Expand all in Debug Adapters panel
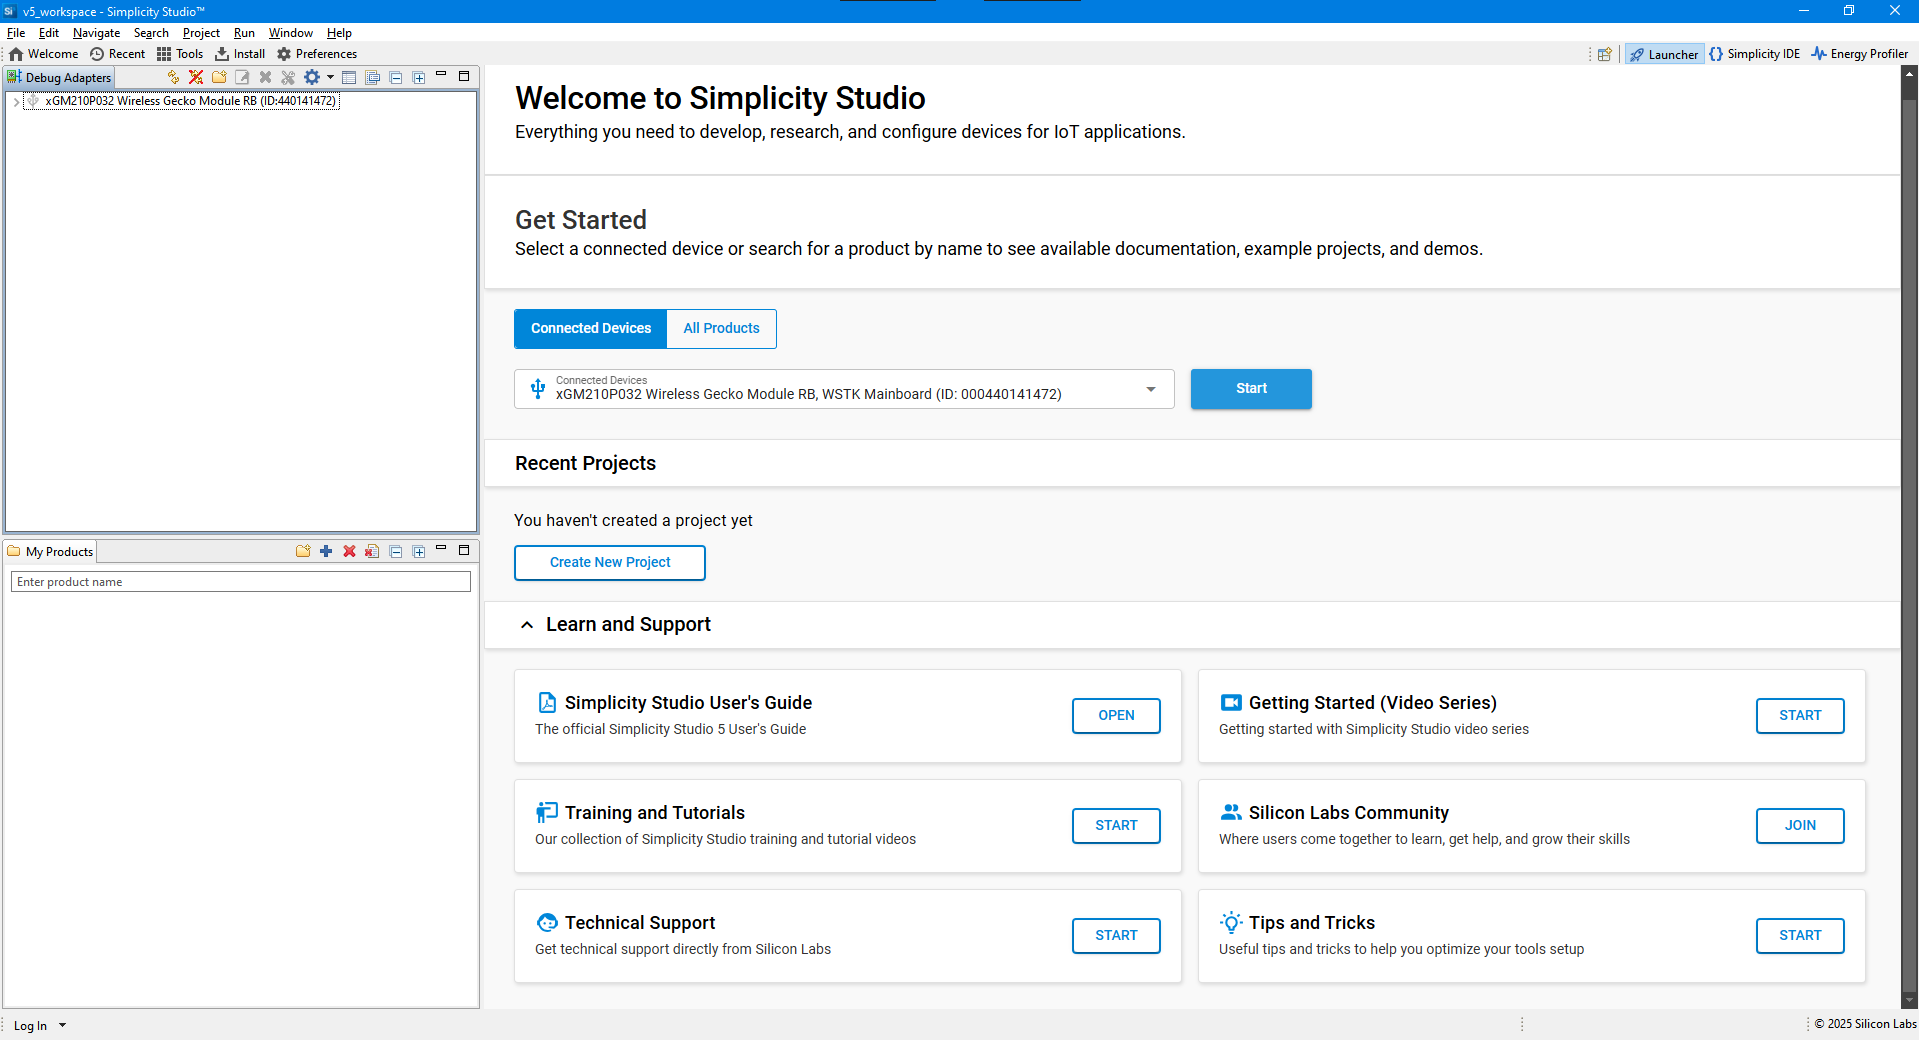This screenshot has width=1919, height=1040. point(419,77)
